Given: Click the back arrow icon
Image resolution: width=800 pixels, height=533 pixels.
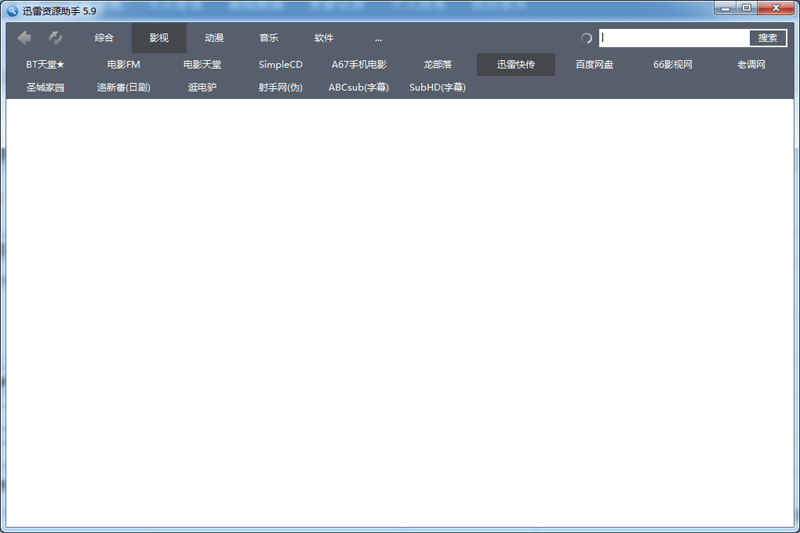Looking at the screenshot, I should (x=24, y=38).
